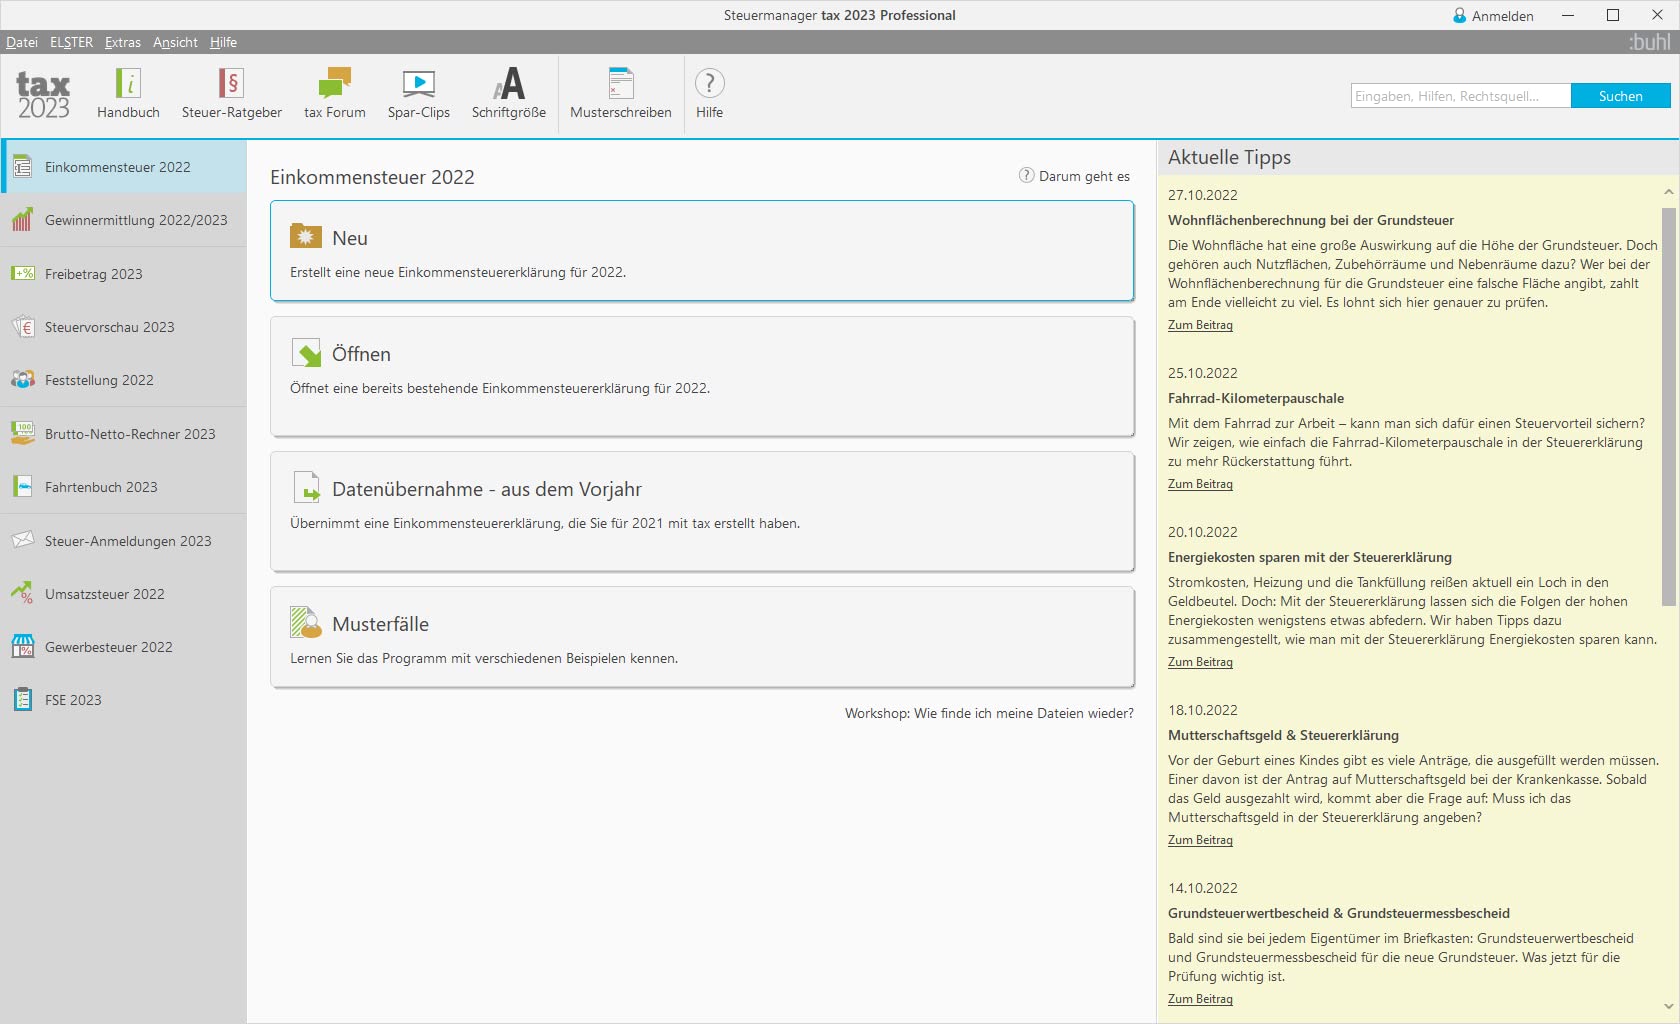Image resolution: width=1680 pixels, height=1024 pixels.
Task: Open the ELSTER menu
Action: [x=71, y=42]
